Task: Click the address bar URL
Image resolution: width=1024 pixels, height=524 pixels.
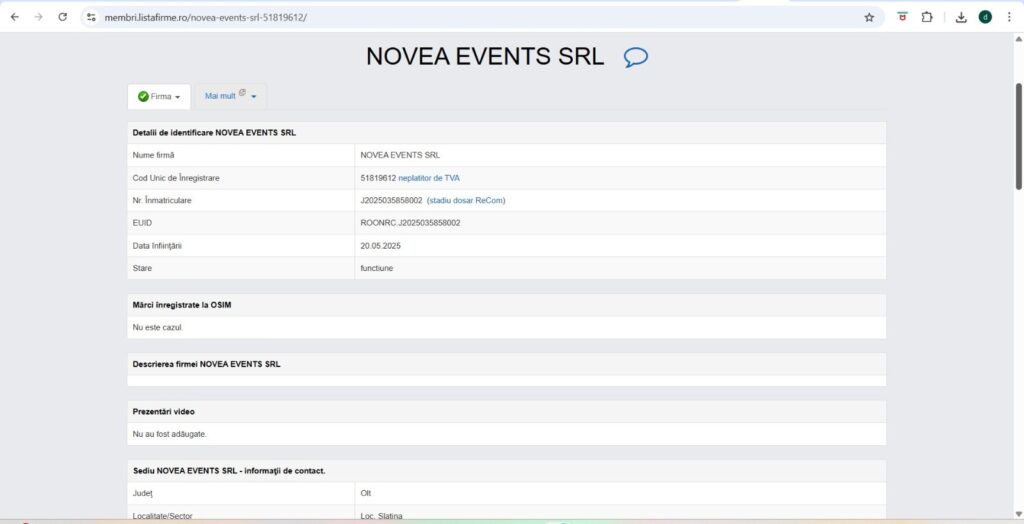Action: (206, 18)
